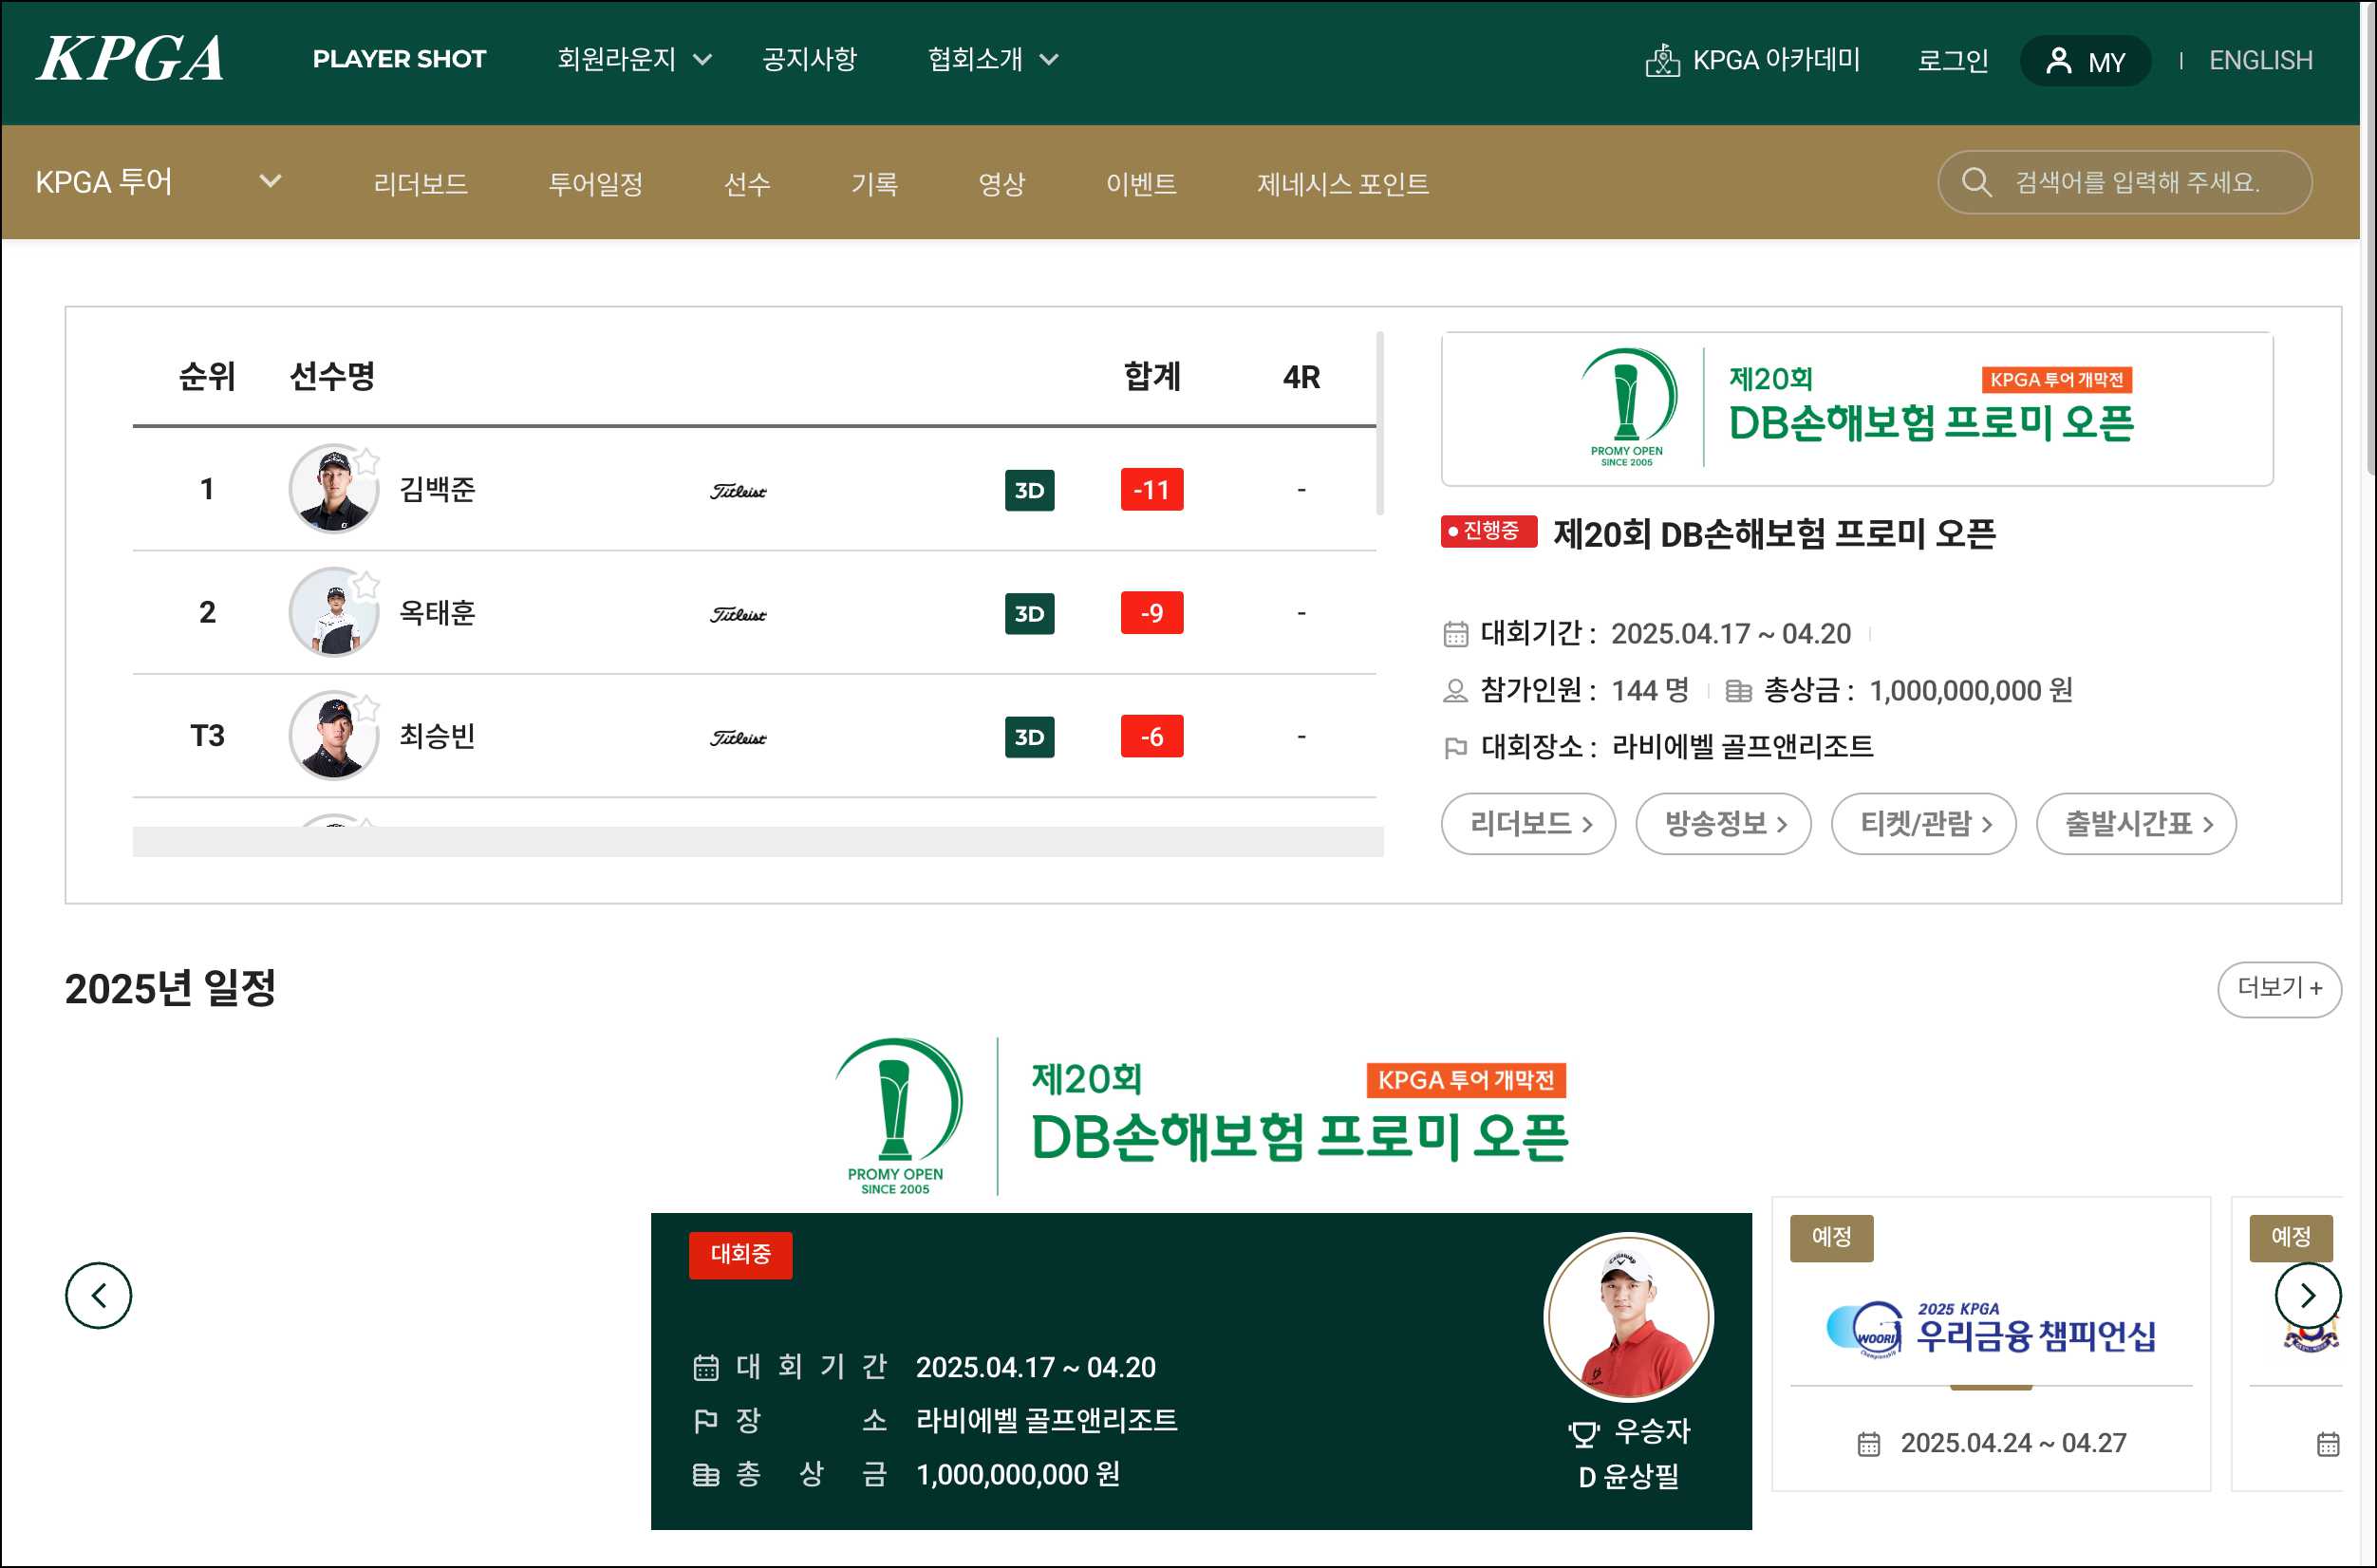Select 기록 in navigation
This screenshot has height=1568, width=2377.
point(874,184)
